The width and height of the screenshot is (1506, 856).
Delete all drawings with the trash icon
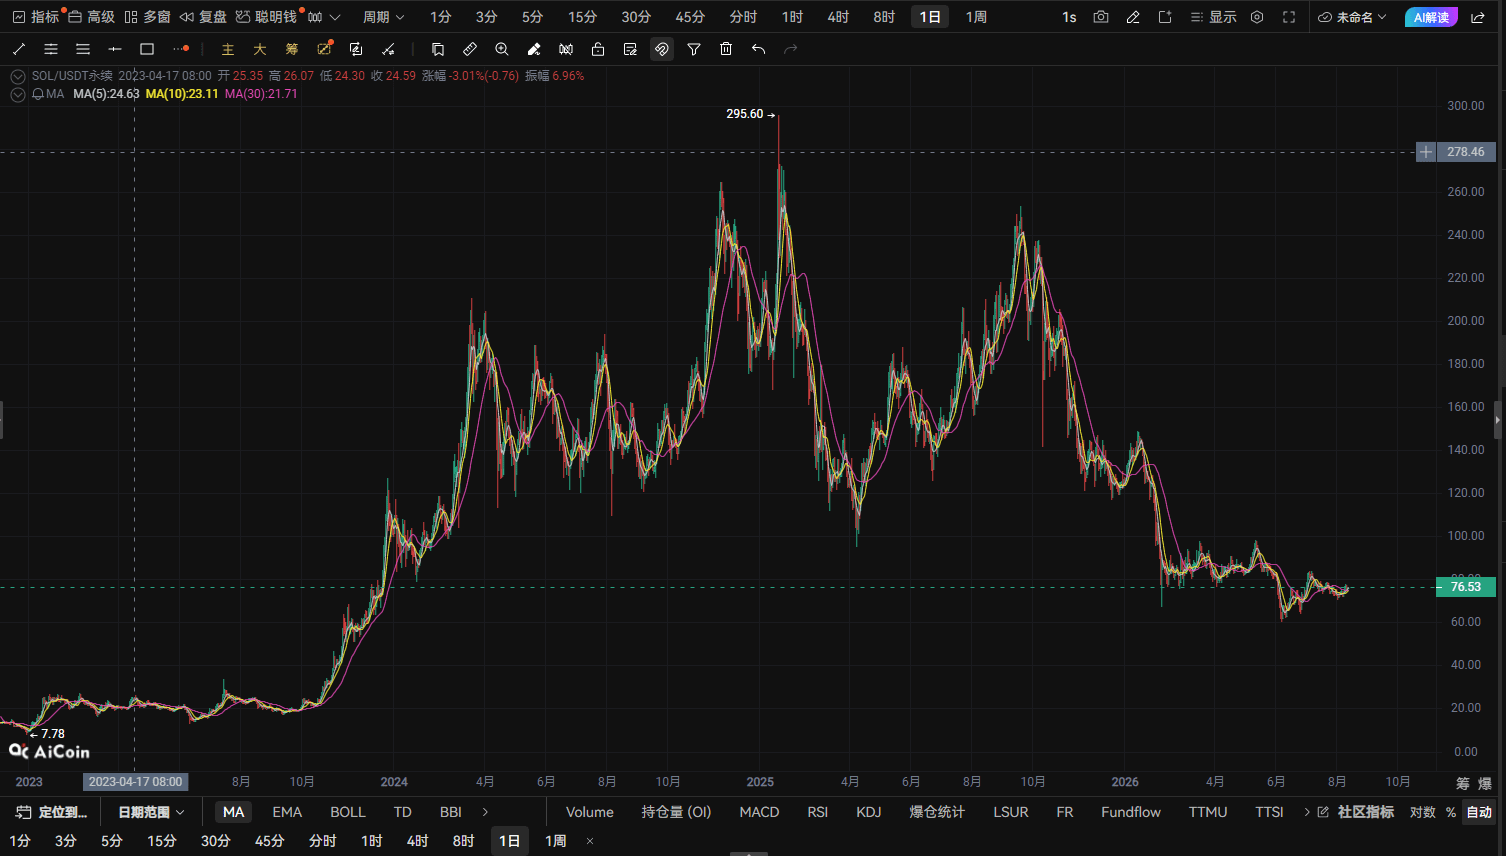[726, 49]
